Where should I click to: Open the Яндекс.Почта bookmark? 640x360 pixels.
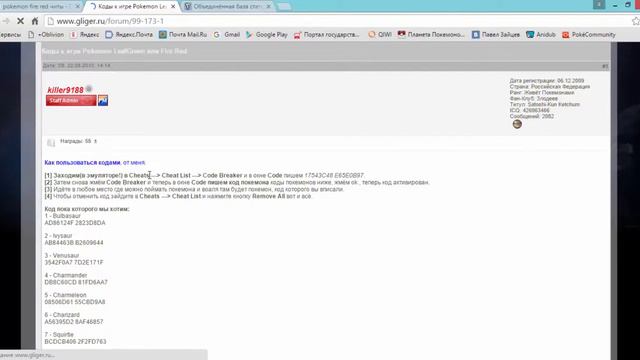coord(129,35)
